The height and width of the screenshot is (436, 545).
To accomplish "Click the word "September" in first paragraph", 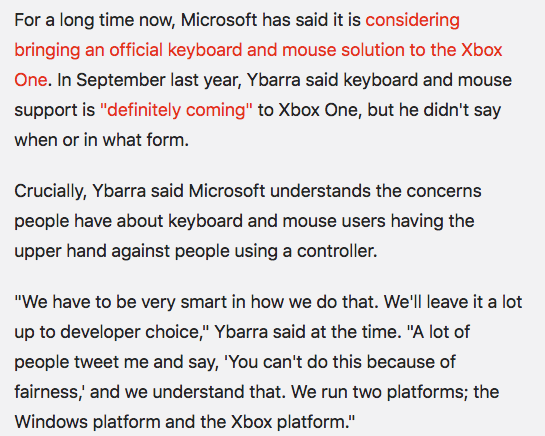I will 121,80.
